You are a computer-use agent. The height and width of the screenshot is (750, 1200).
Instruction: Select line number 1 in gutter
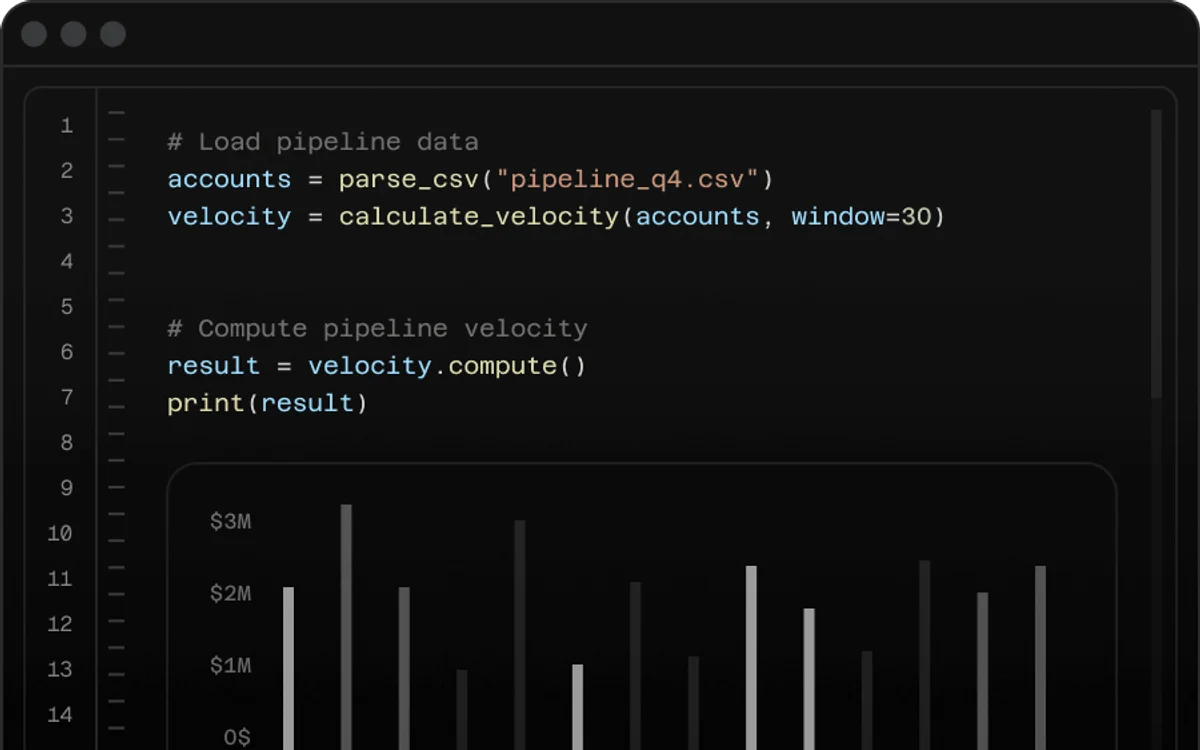click(67, 126)
